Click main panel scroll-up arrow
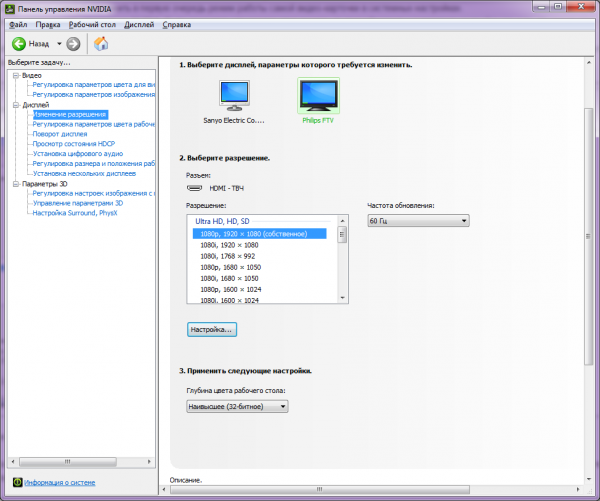The width and height of the screenshot is (600, 501). pos(589,62)
